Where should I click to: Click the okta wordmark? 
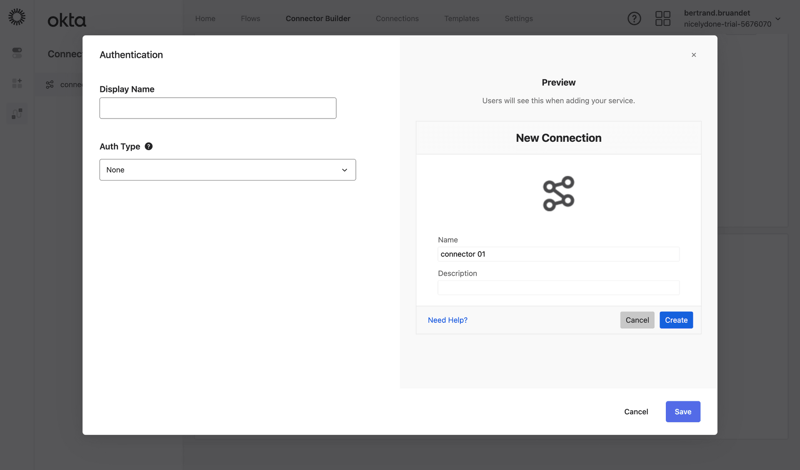67,20
